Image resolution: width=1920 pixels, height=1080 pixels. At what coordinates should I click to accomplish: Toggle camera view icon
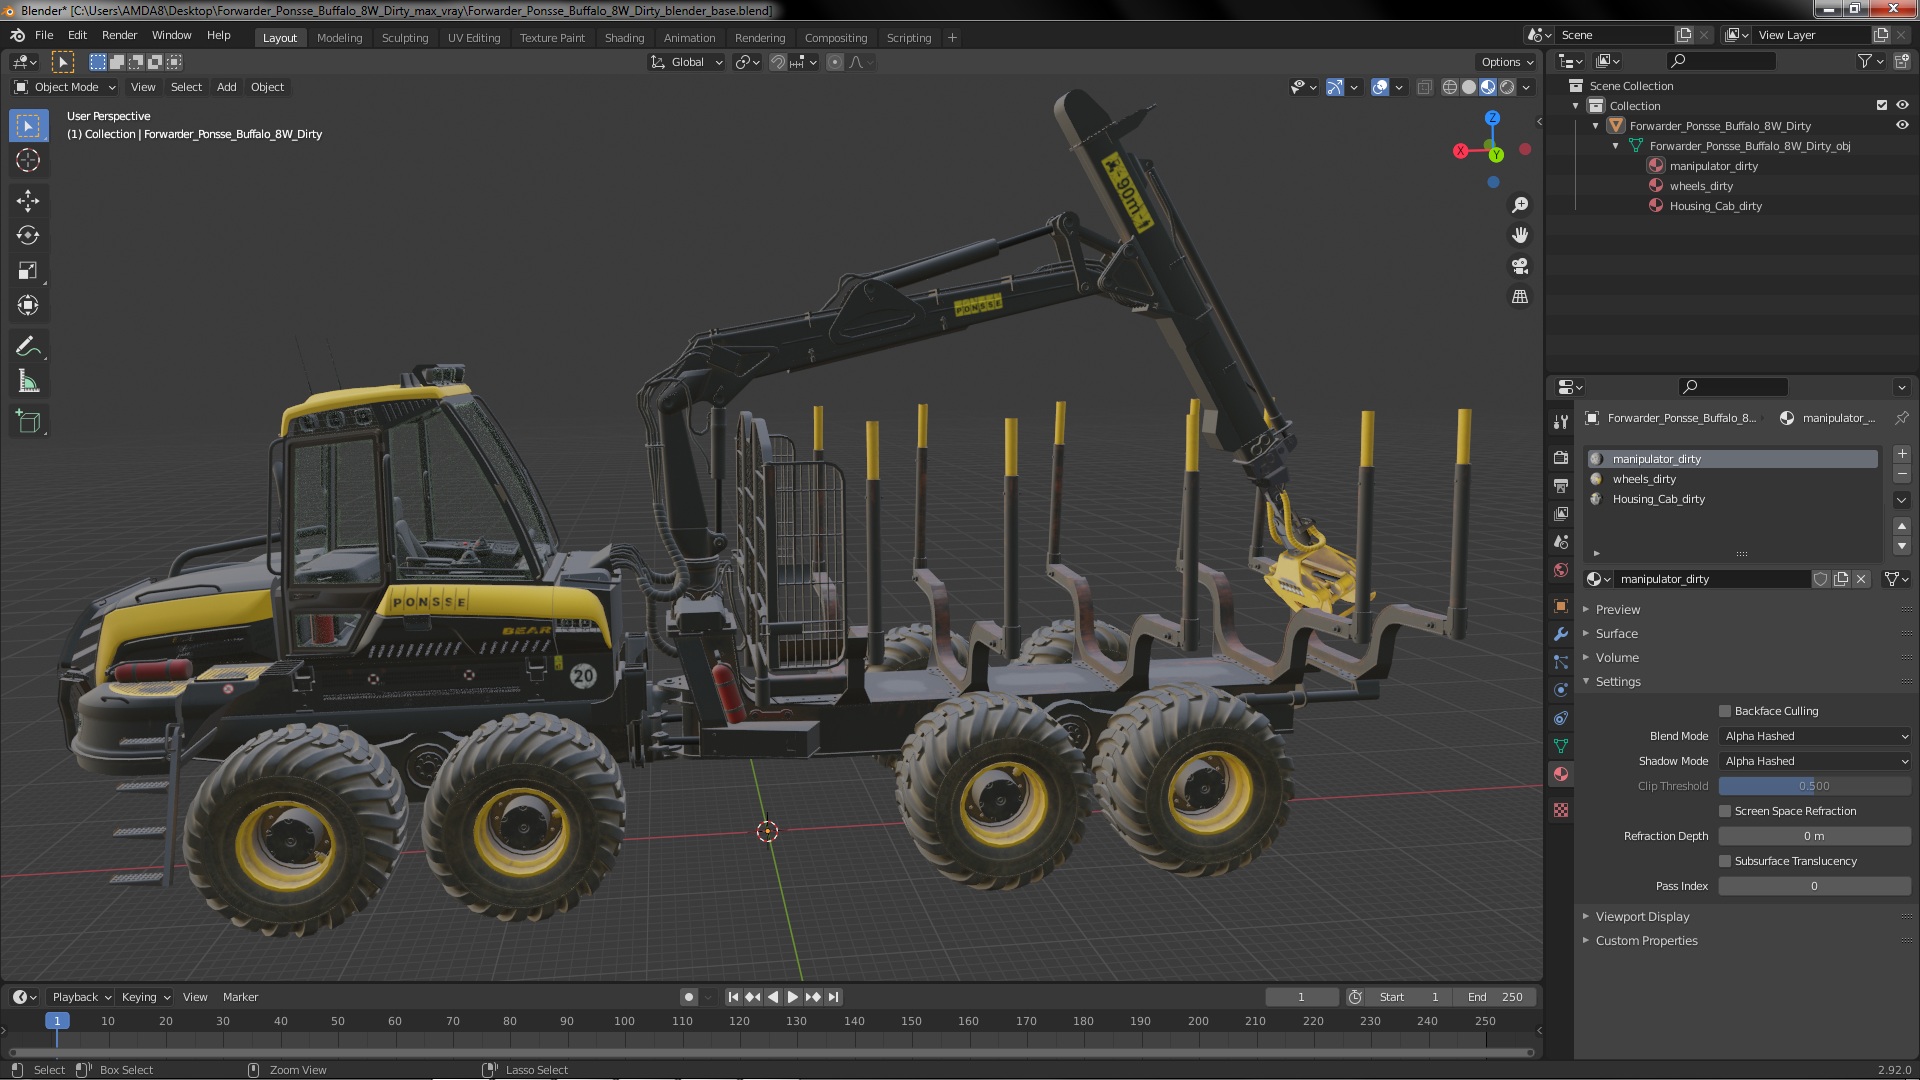[1520, 266]
